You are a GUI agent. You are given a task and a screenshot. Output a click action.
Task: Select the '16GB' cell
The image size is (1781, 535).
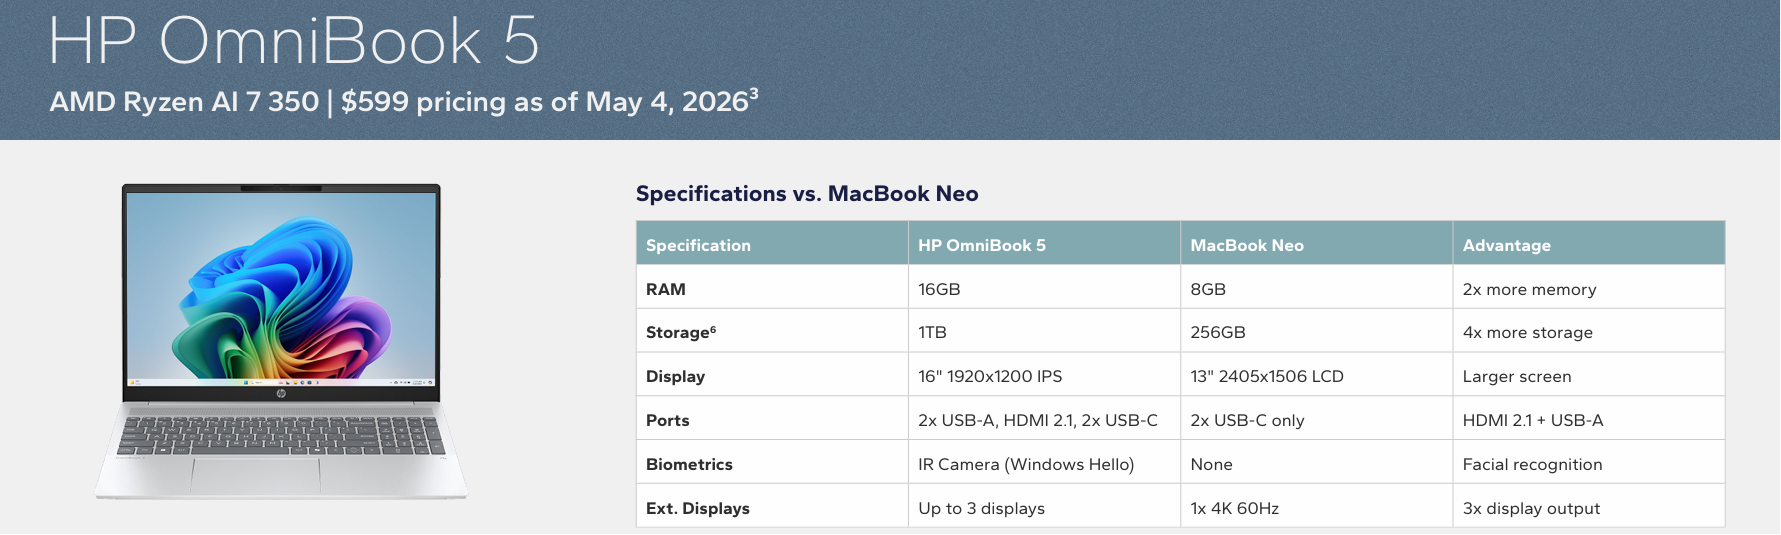pos(1044,288)
